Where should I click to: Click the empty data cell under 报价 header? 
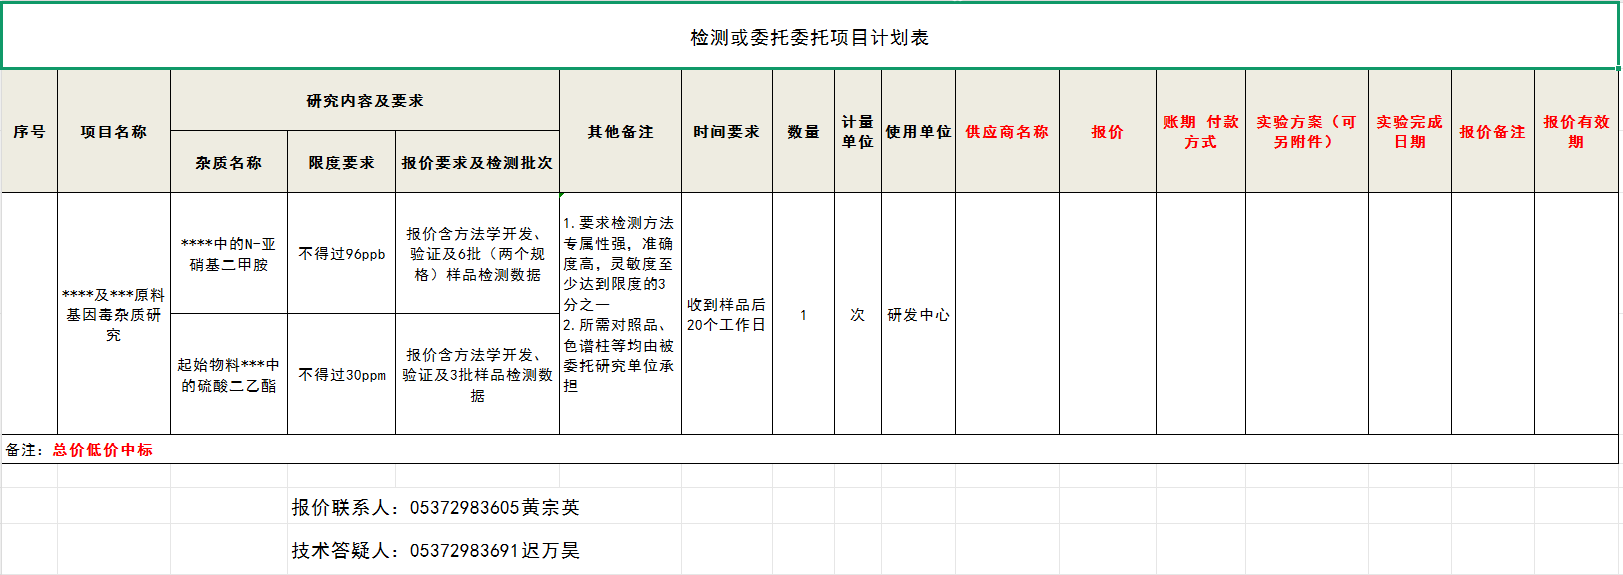click(1107, 315)
